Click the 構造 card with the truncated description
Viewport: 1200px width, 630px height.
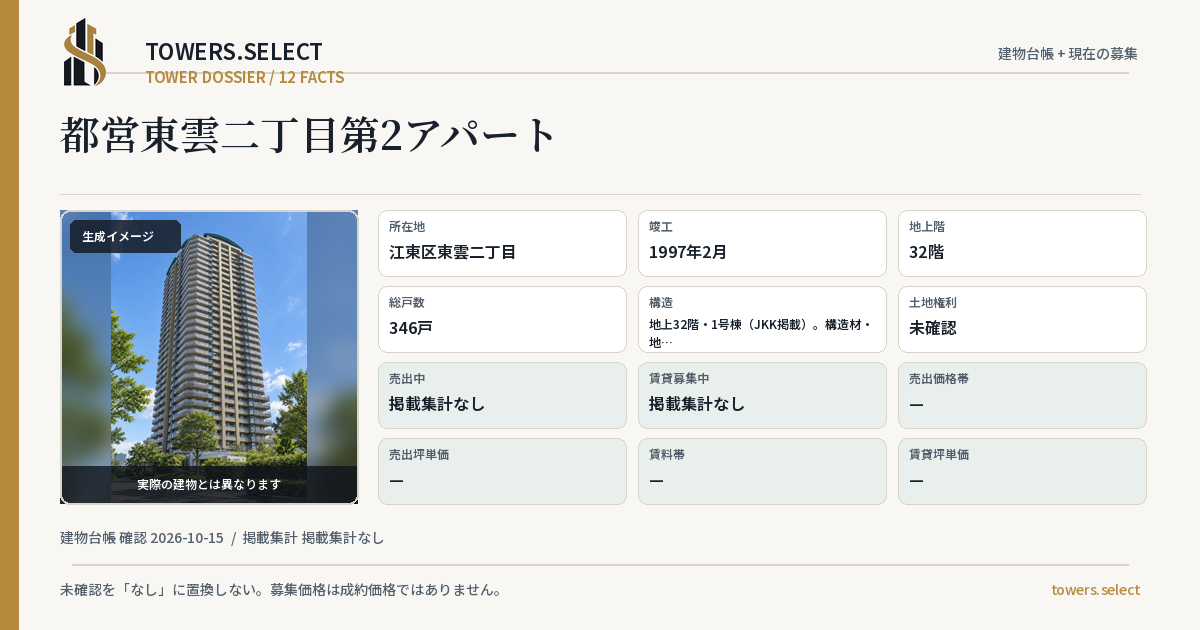(762, 319)
